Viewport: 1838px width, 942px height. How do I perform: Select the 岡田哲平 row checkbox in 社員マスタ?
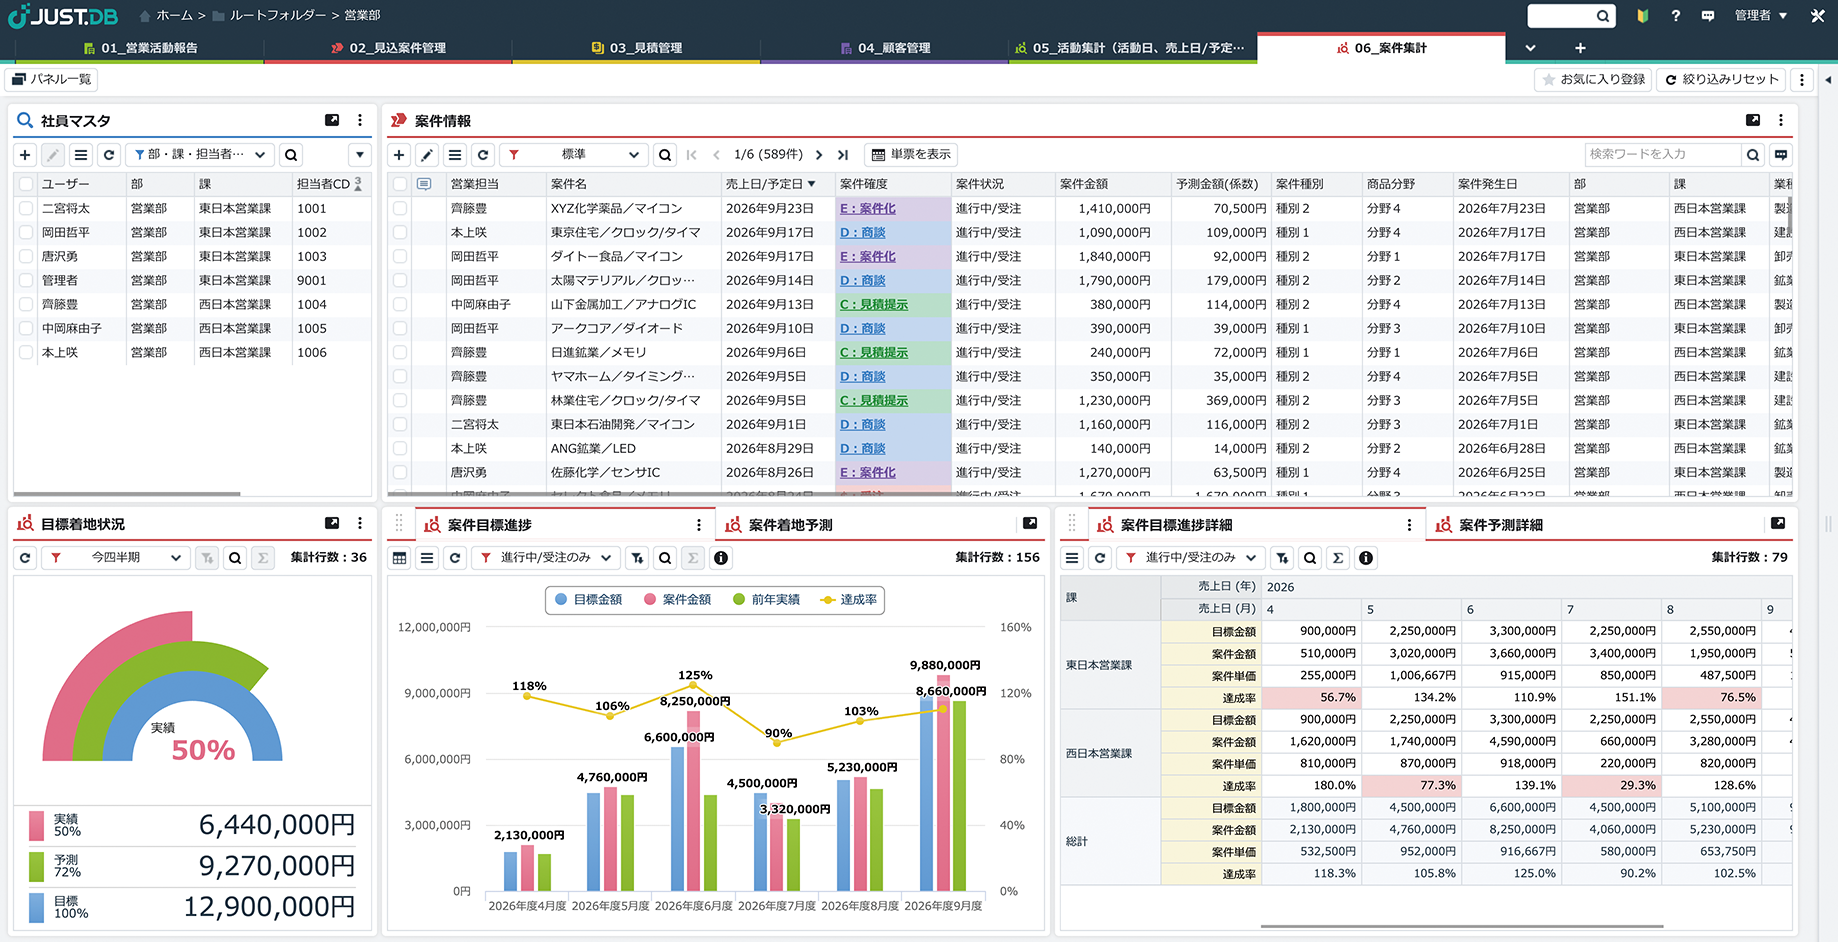point(26,233)
